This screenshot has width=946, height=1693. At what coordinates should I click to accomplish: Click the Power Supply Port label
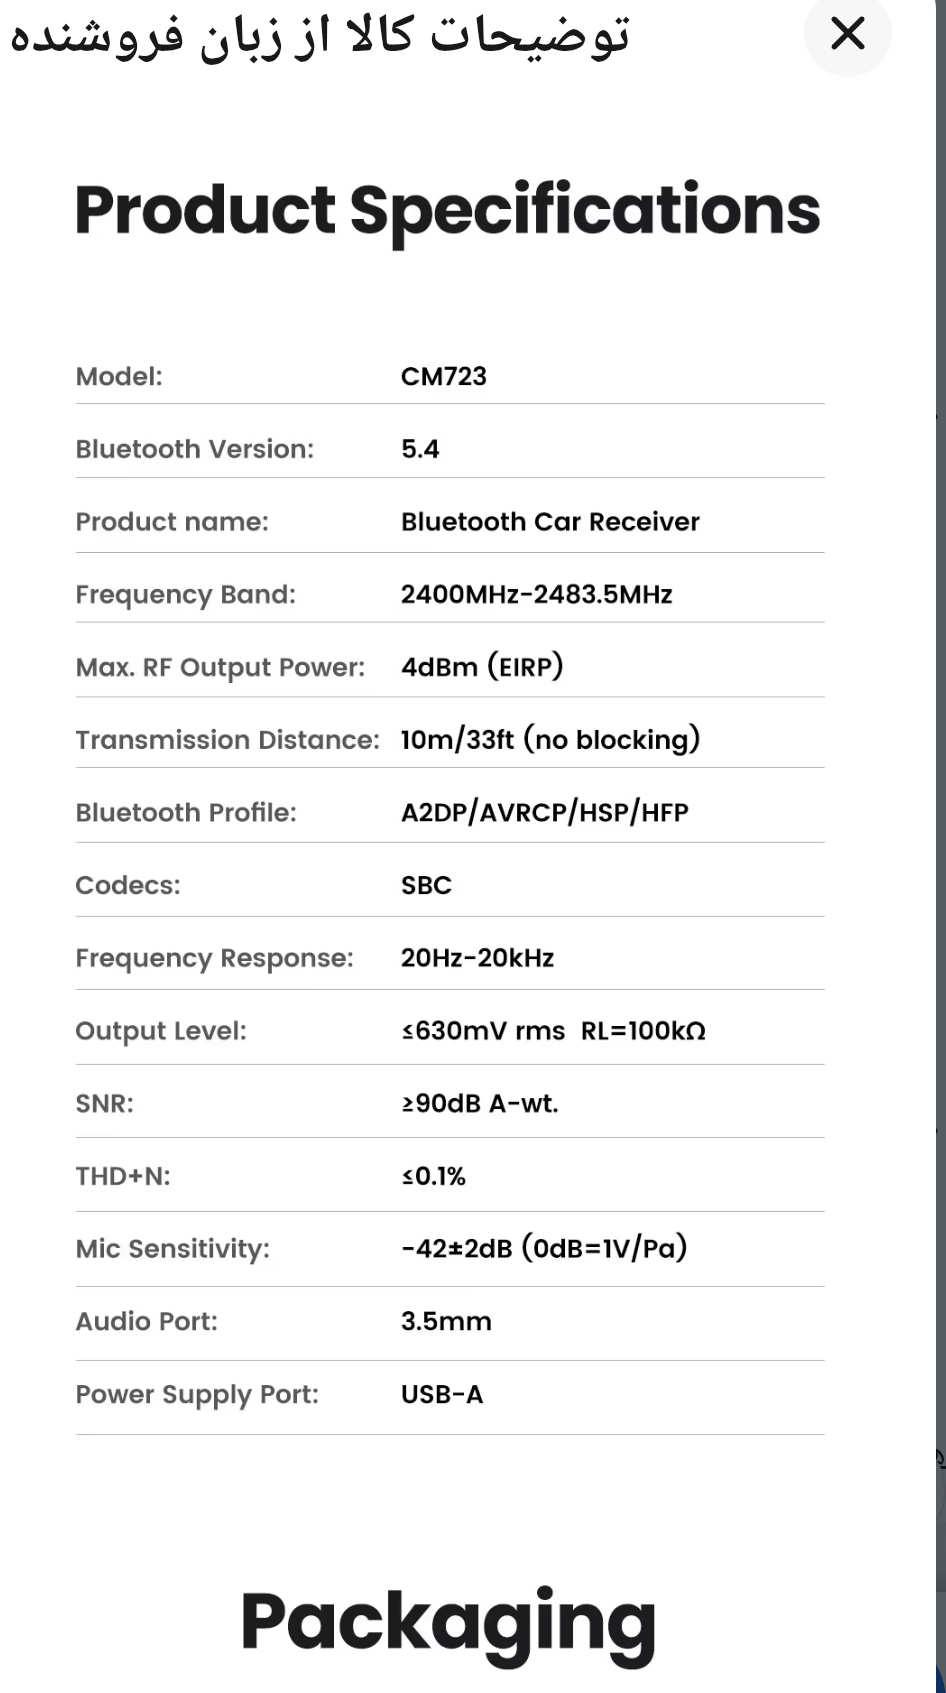point(197,1394)
